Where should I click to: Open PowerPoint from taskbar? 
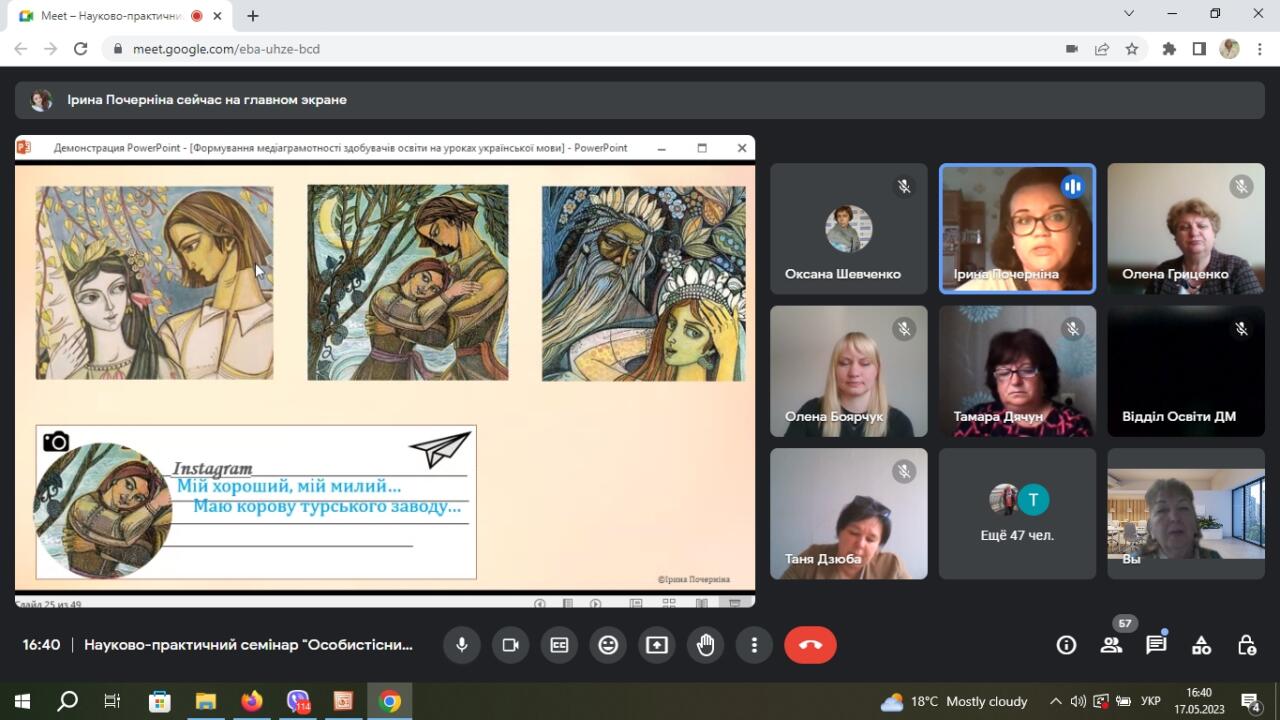tap(343, 701)
